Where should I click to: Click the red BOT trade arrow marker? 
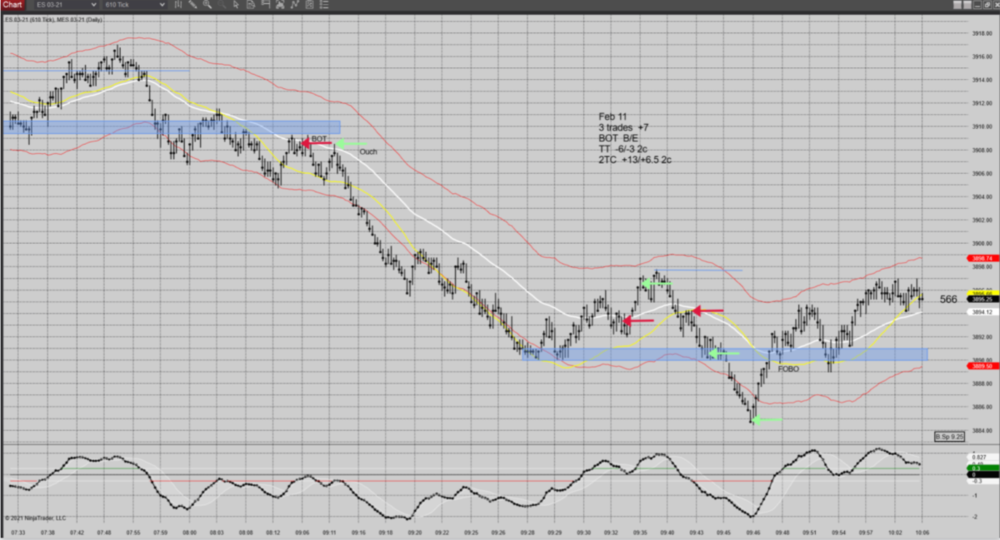coord(318,144)
